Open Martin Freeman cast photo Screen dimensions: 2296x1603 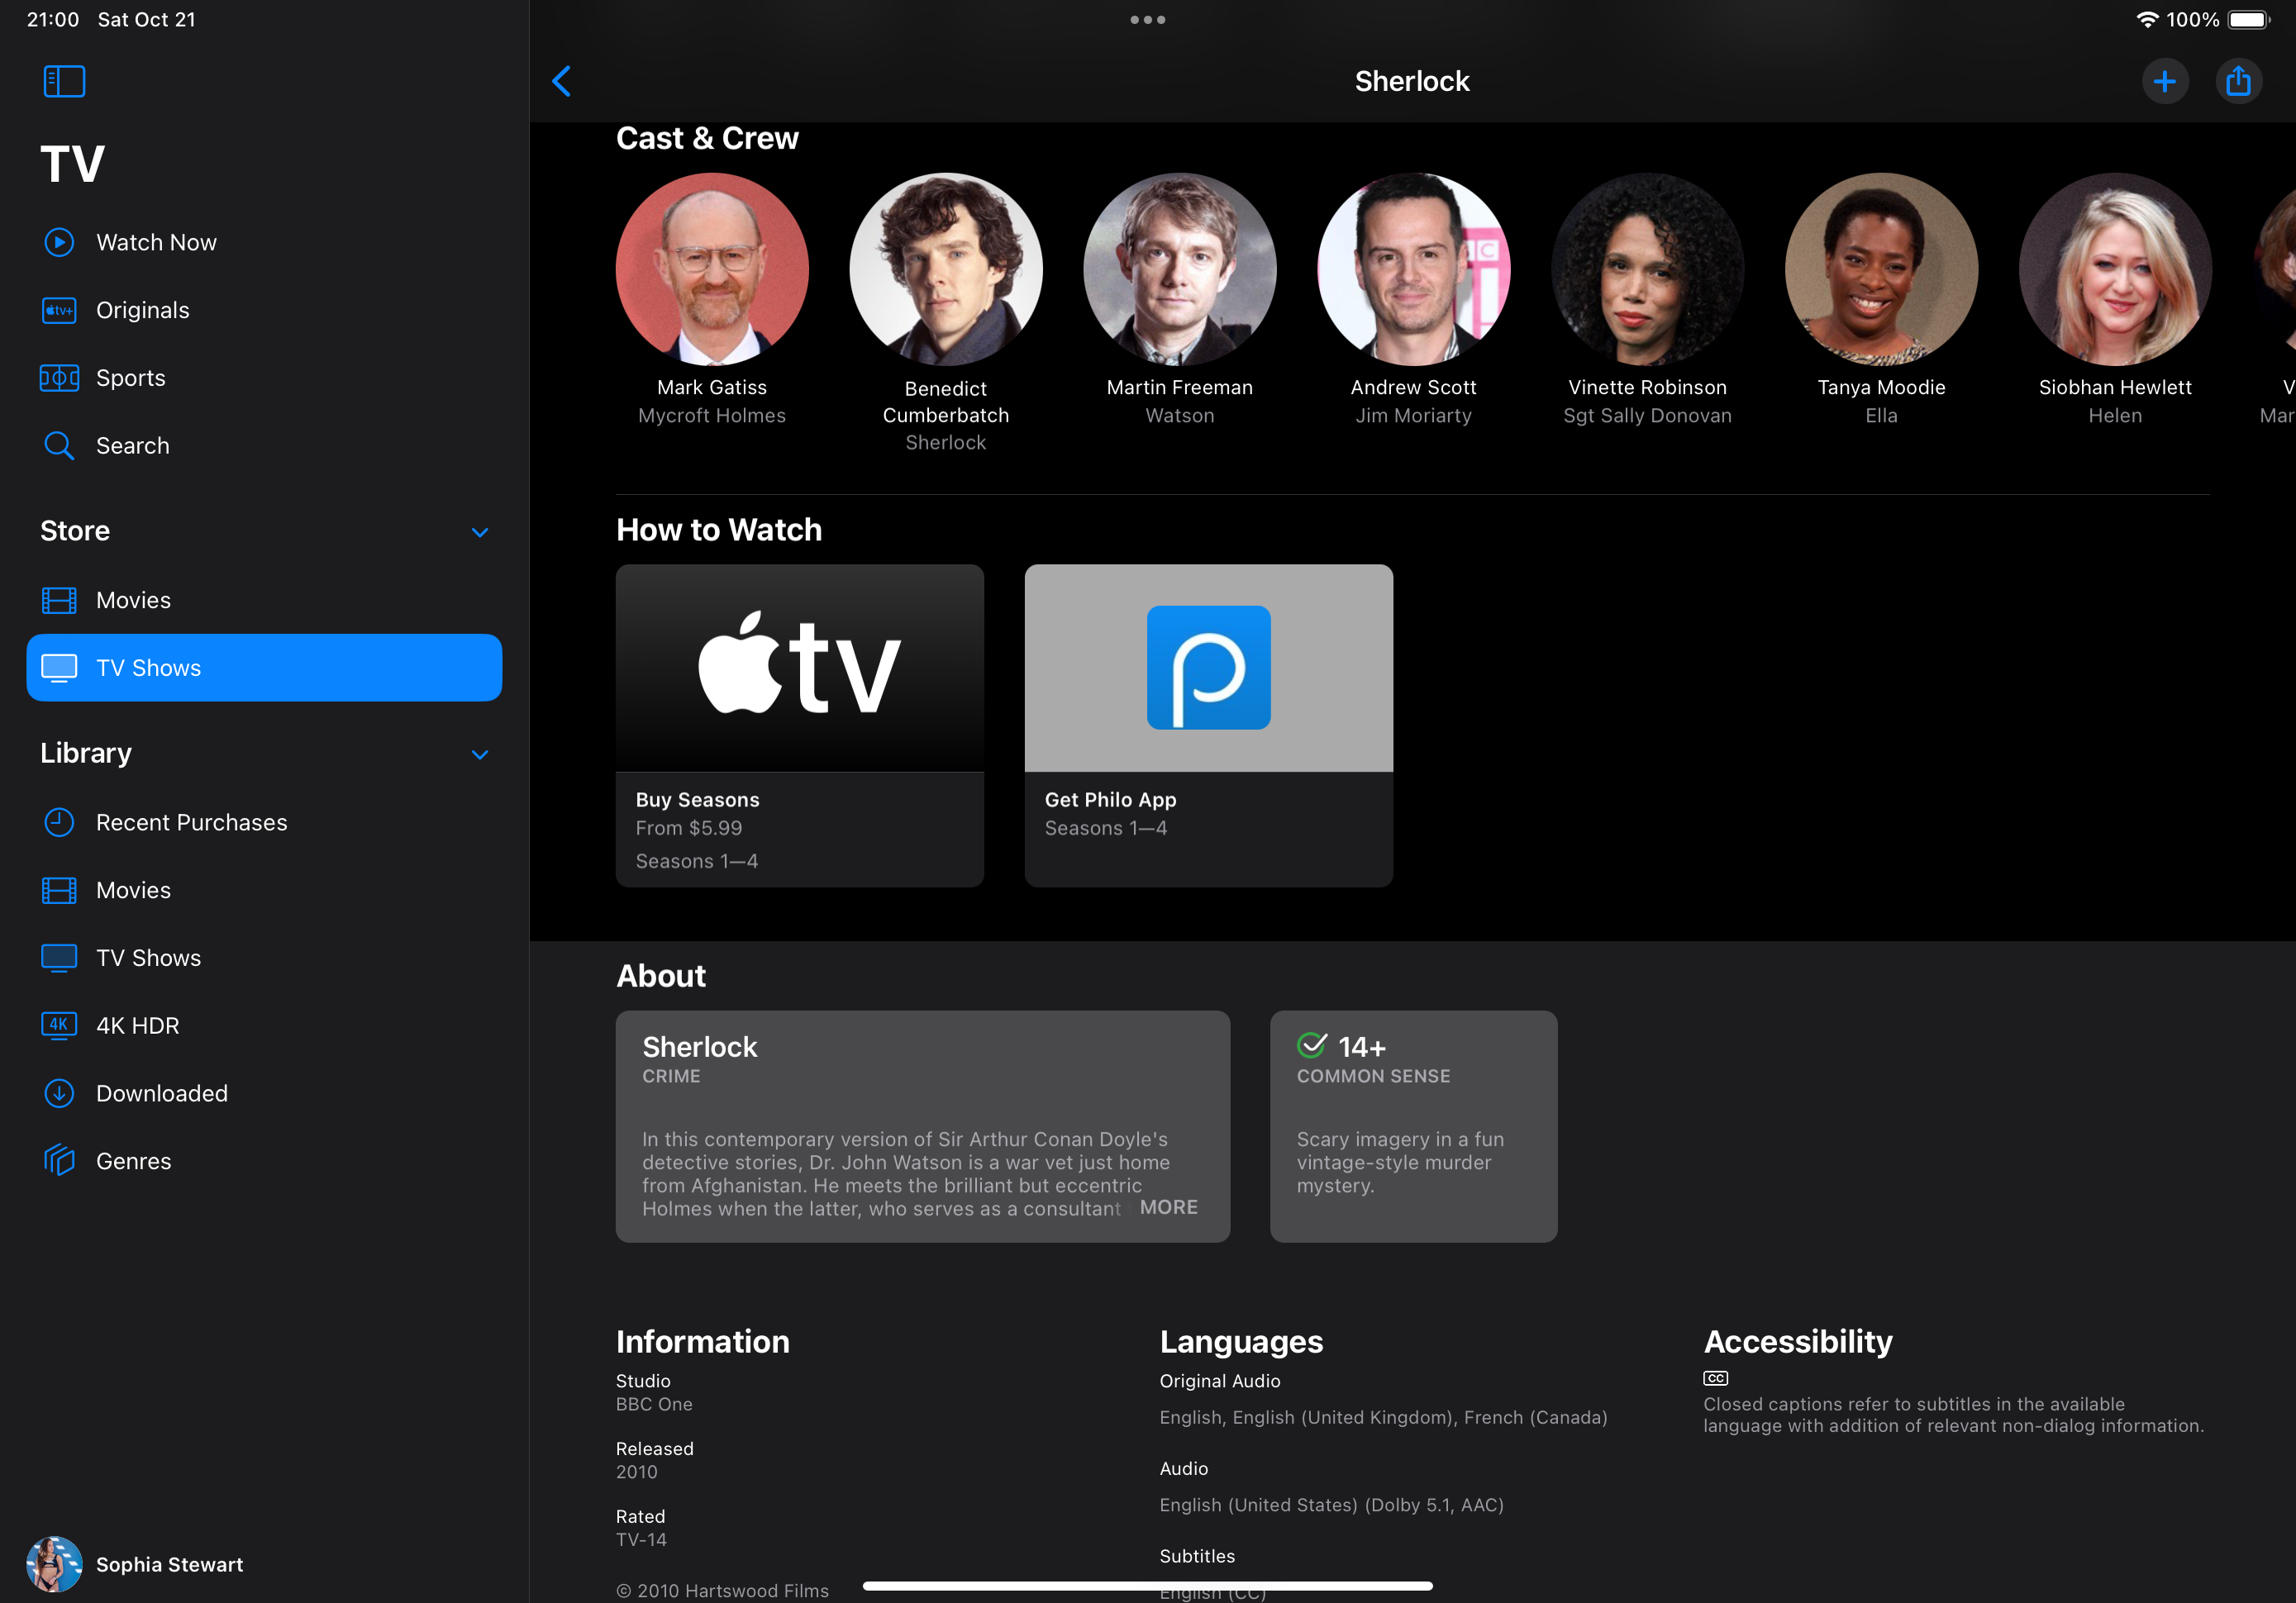tap(1180, 269)
